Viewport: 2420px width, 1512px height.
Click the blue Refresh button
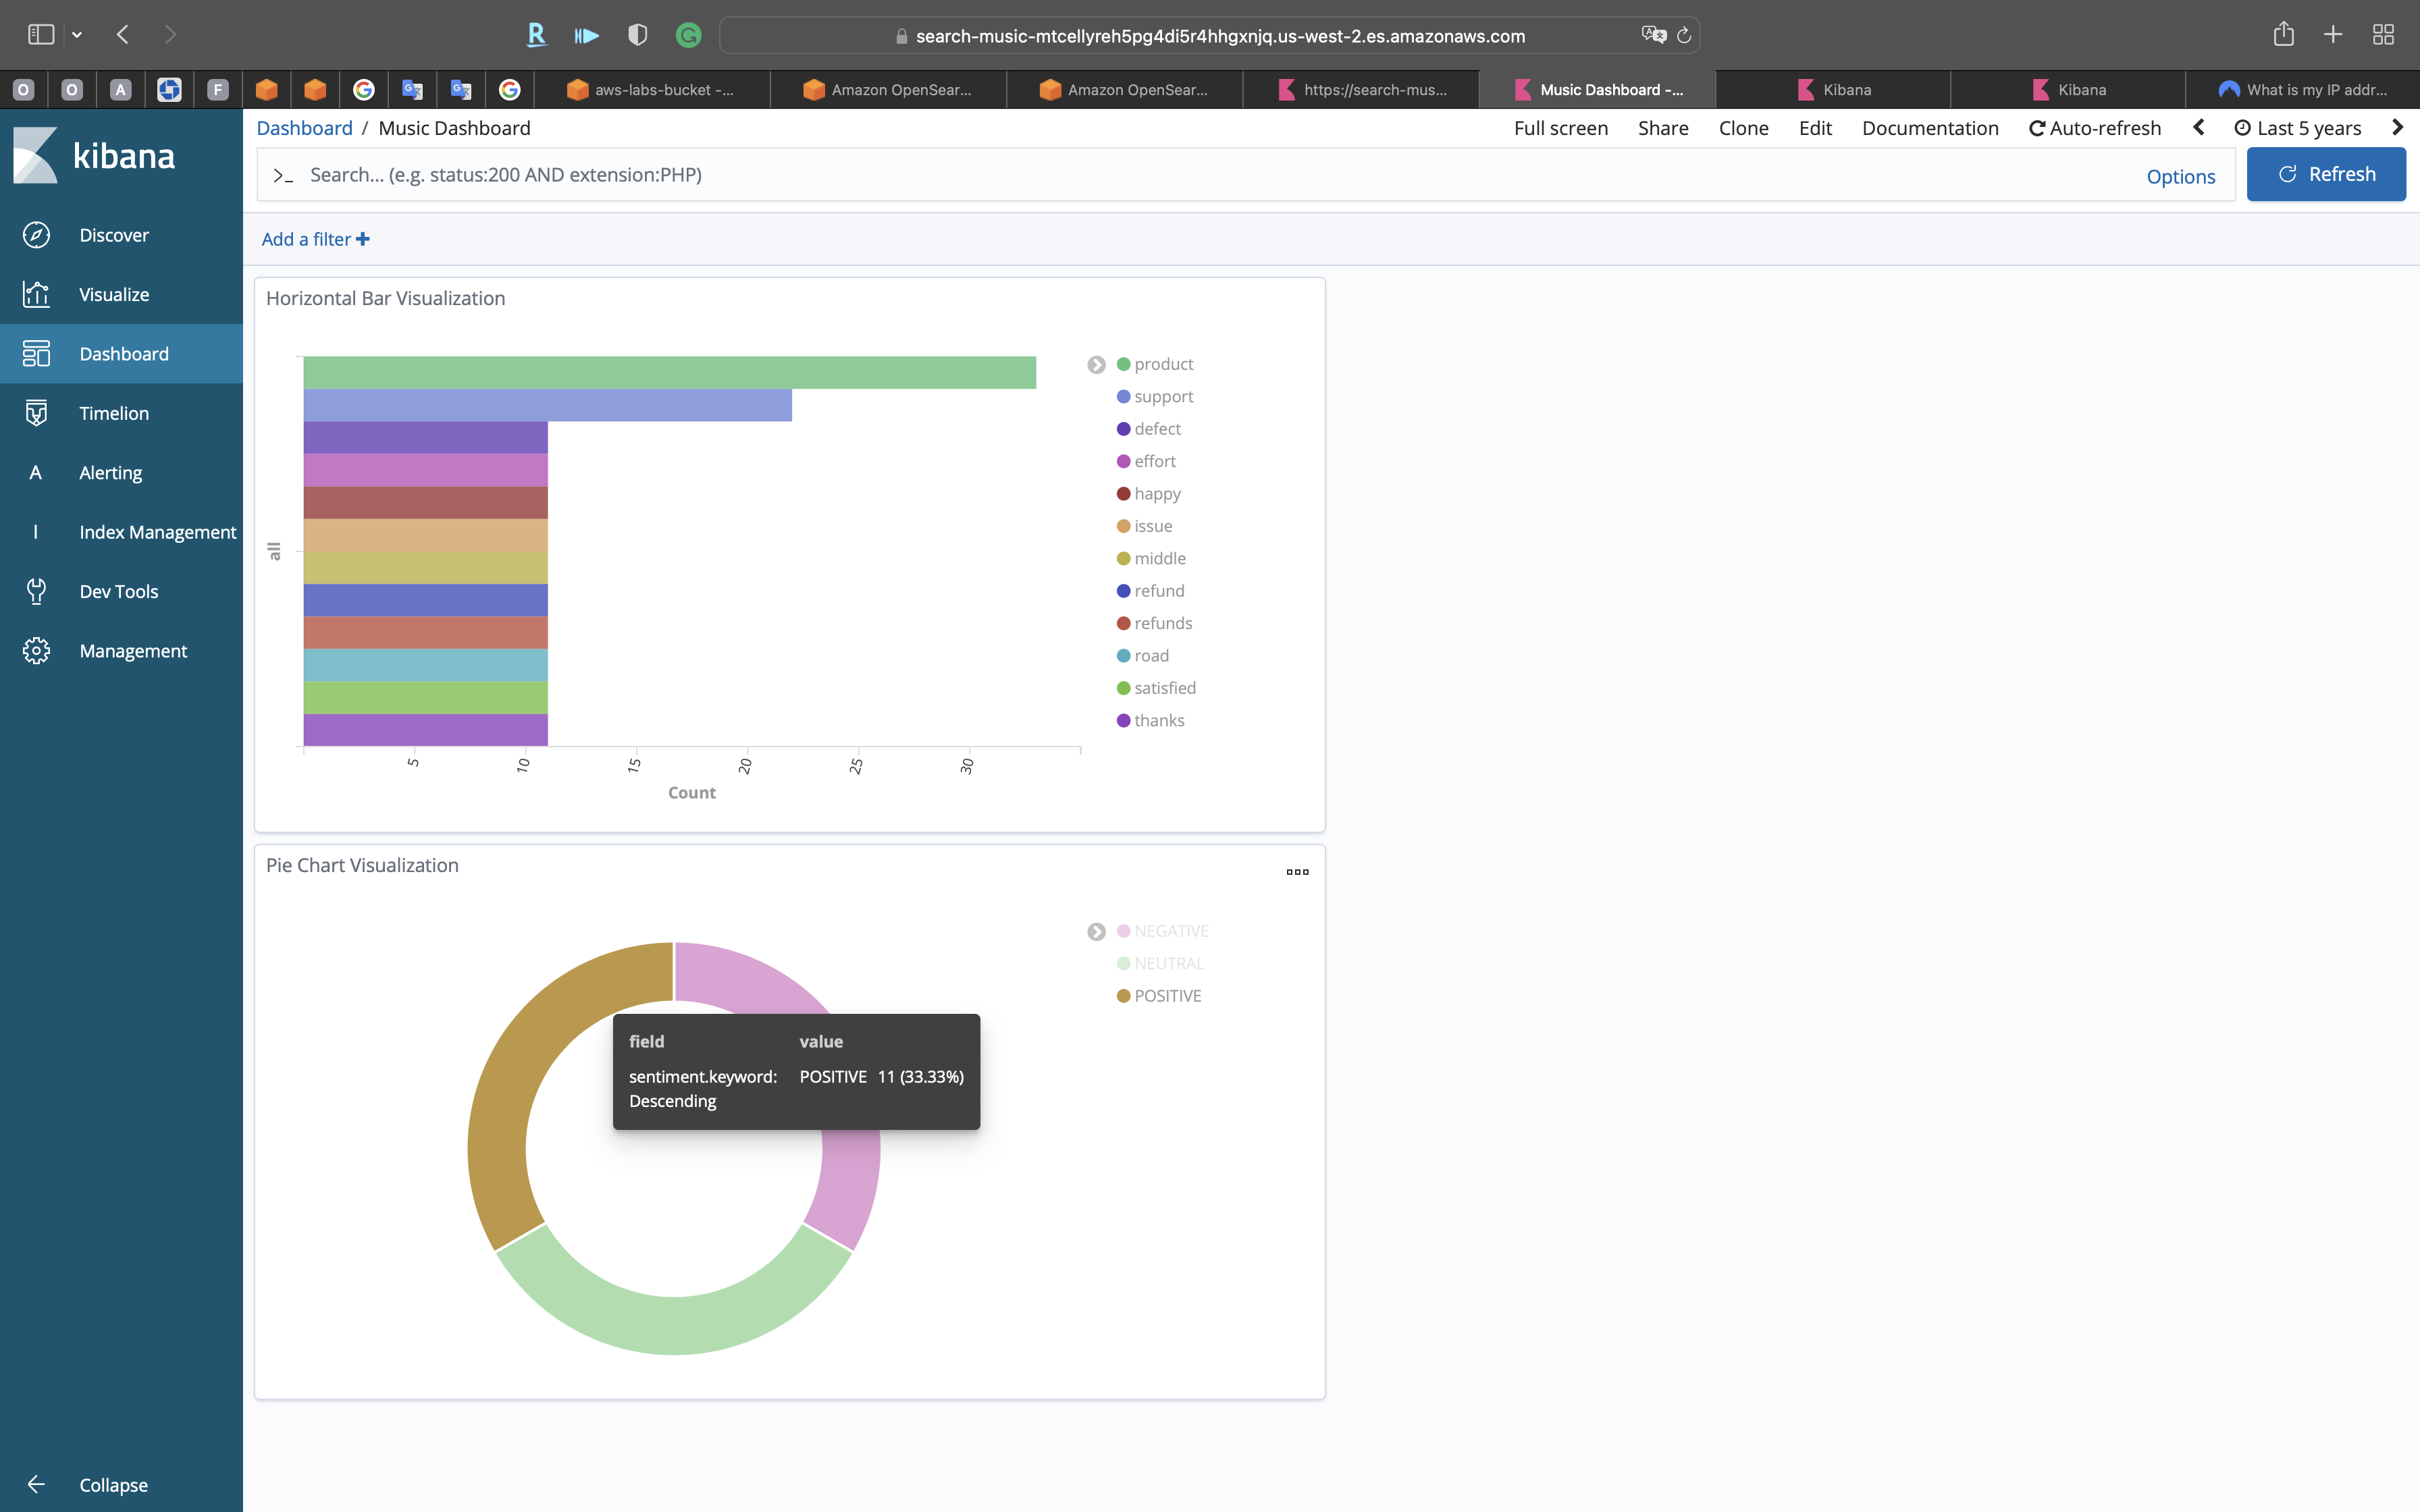tap(2325, 174)
